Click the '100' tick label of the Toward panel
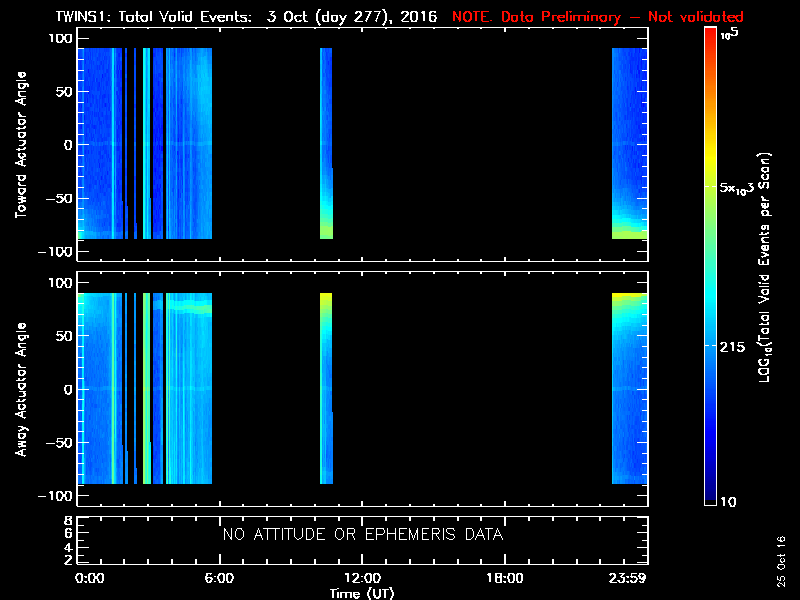This screenshot has height=600, width=800. tap(62, 38)
